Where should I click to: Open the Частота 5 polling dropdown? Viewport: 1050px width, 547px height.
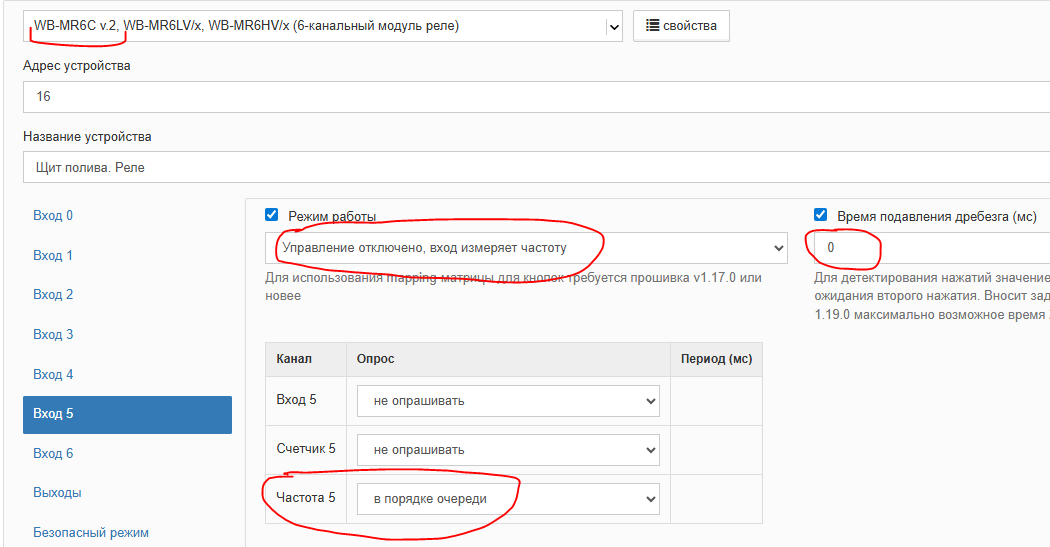pos(508,498)
